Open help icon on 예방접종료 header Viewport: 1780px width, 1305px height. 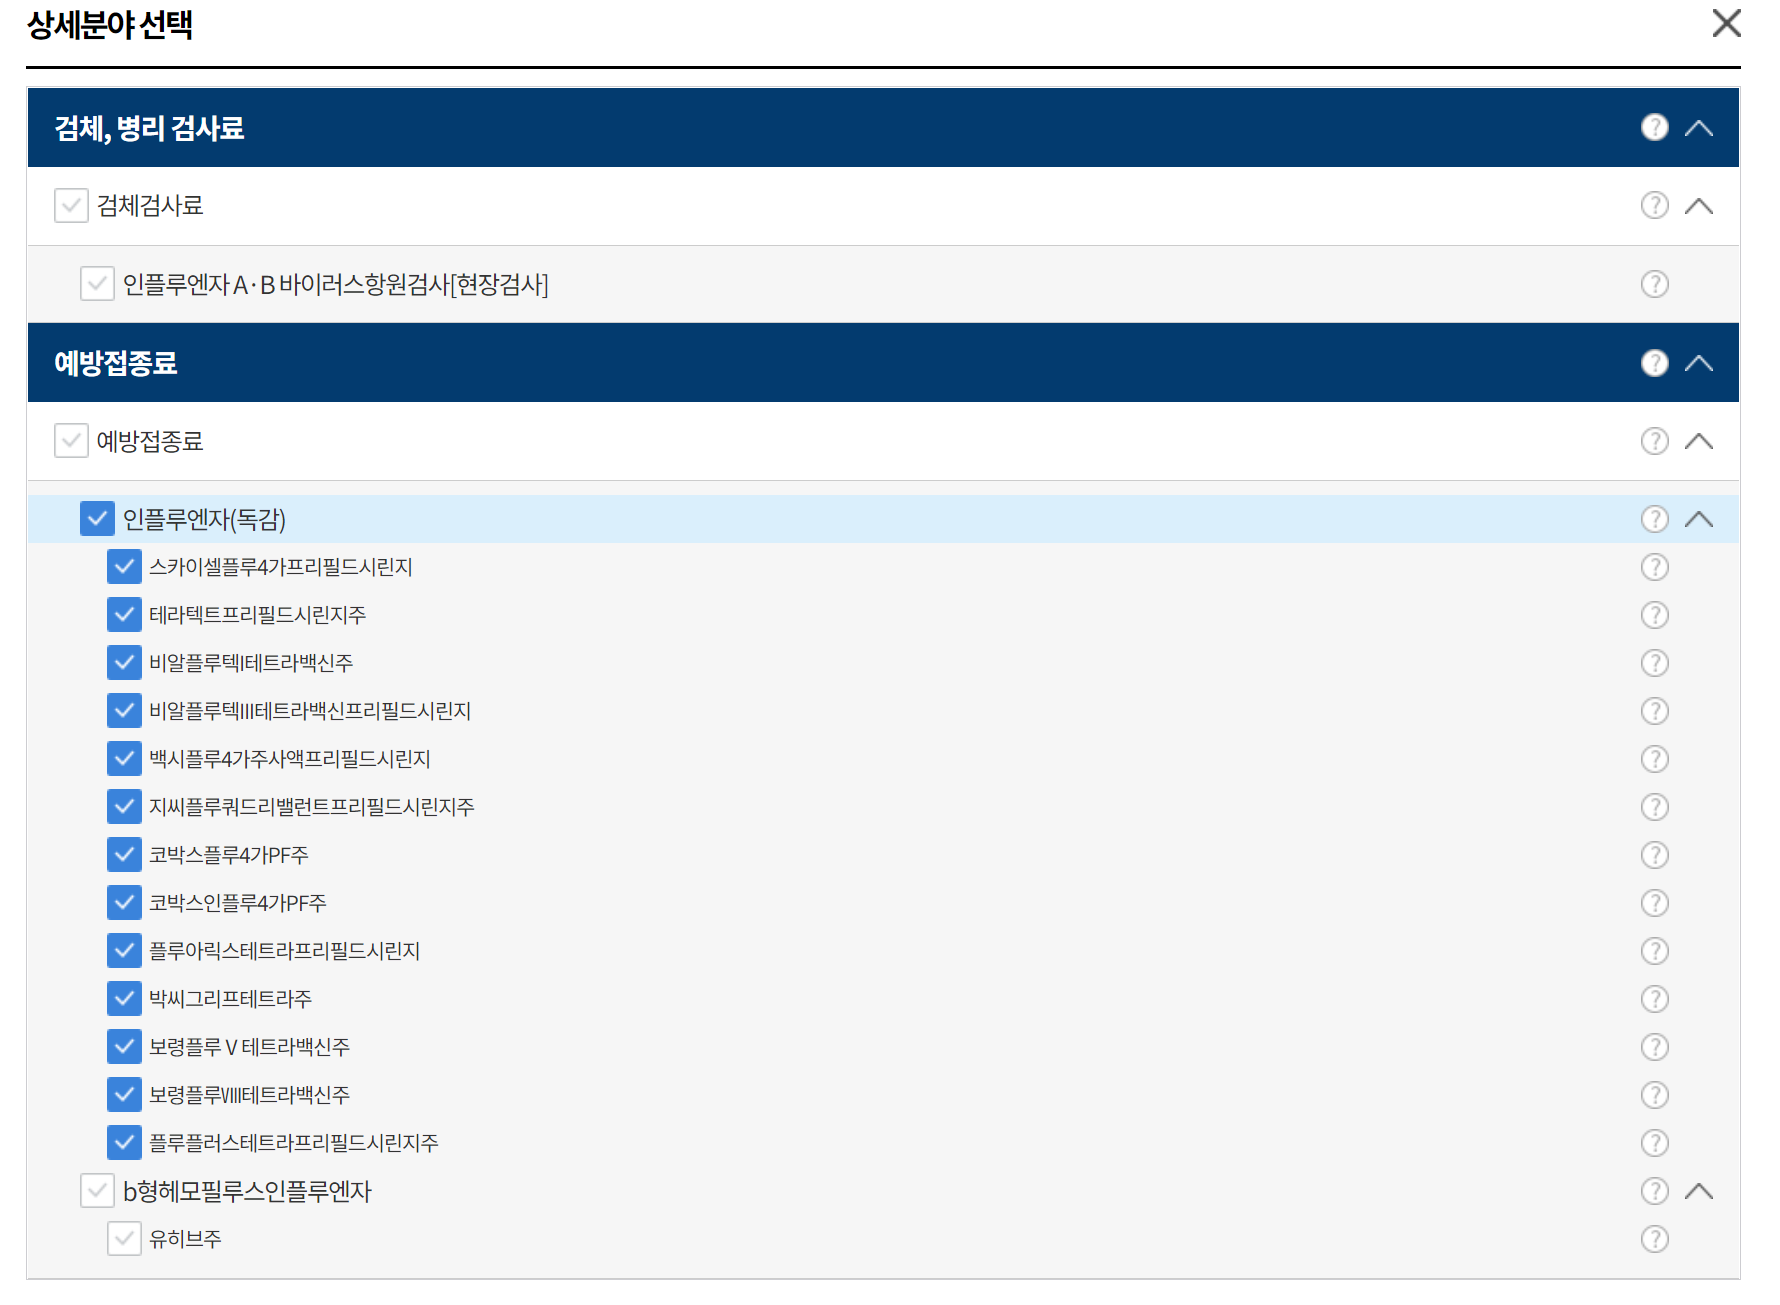(1655, 362)
